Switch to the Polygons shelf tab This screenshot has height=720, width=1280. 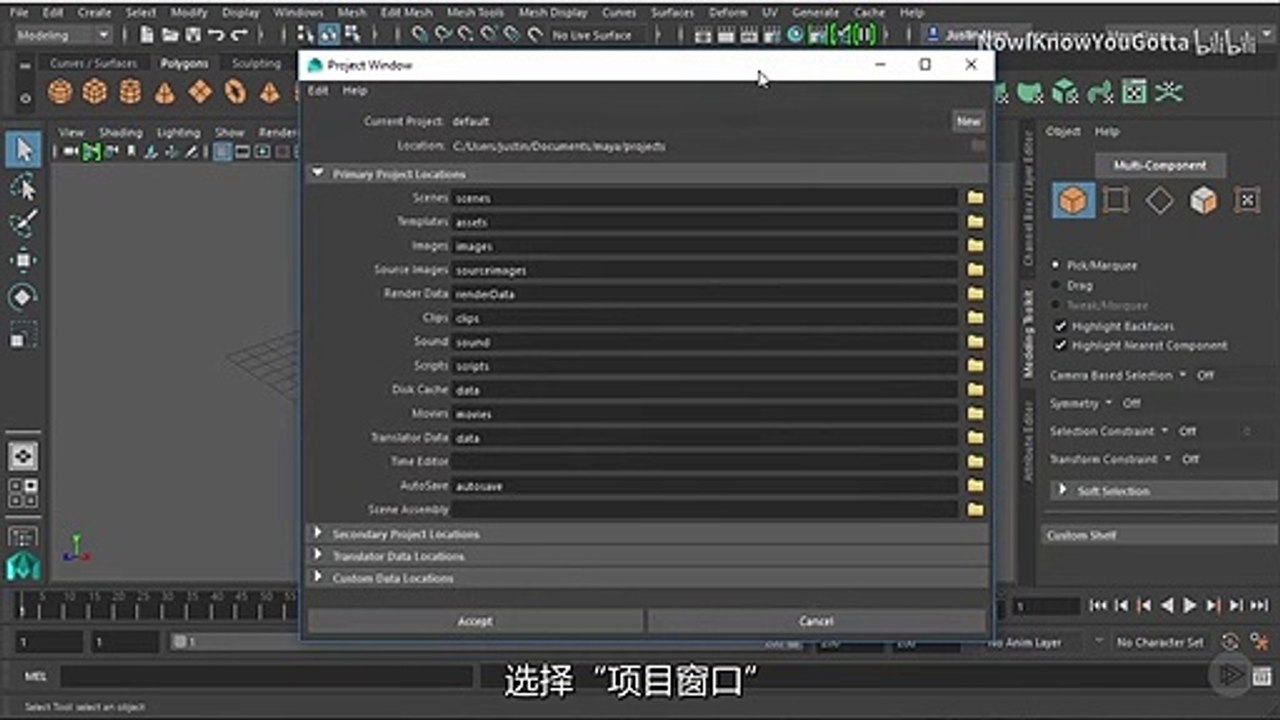[x=185, y=63]
